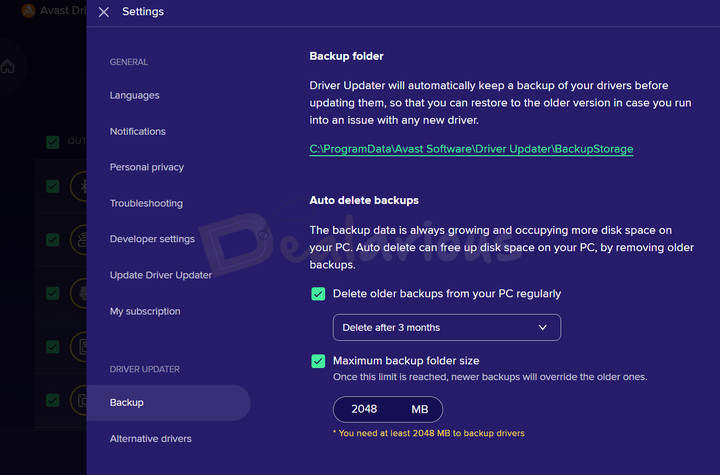Open the BackupStorage folder path link
720x475 pixels.
(x=471, y=149)
